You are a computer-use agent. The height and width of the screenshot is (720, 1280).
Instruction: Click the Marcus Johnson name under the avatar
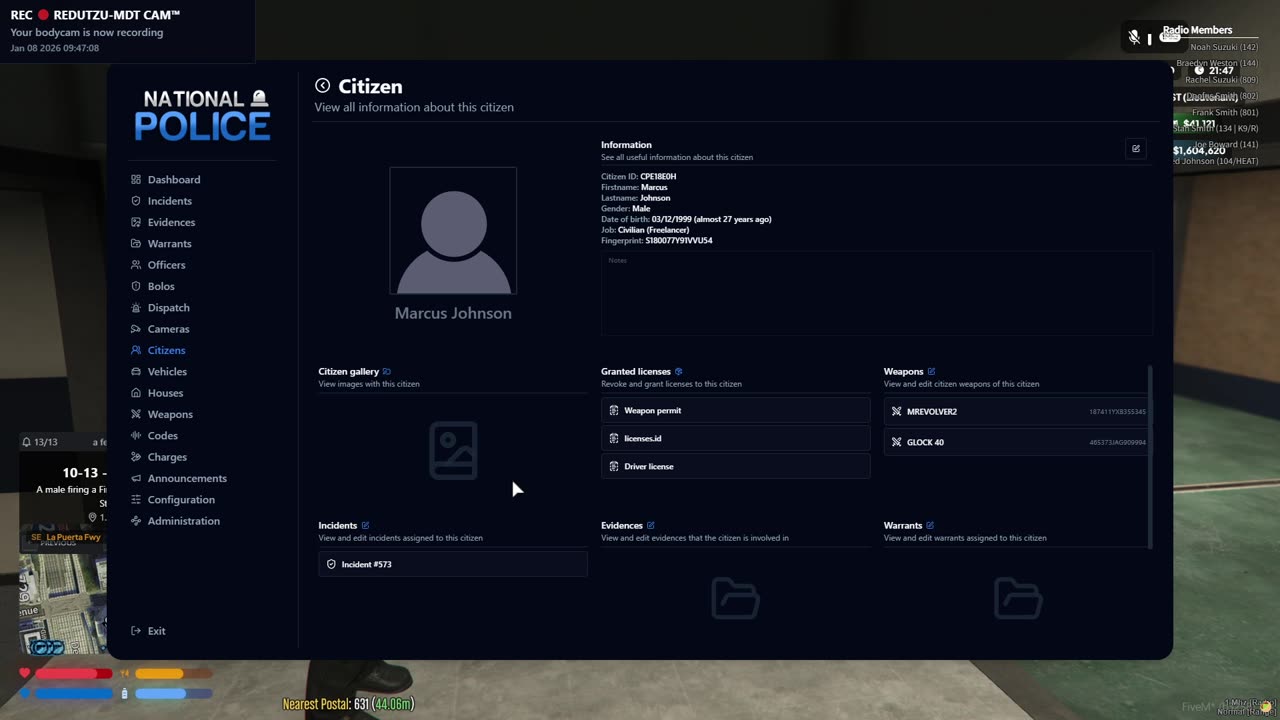coord(453,313)
